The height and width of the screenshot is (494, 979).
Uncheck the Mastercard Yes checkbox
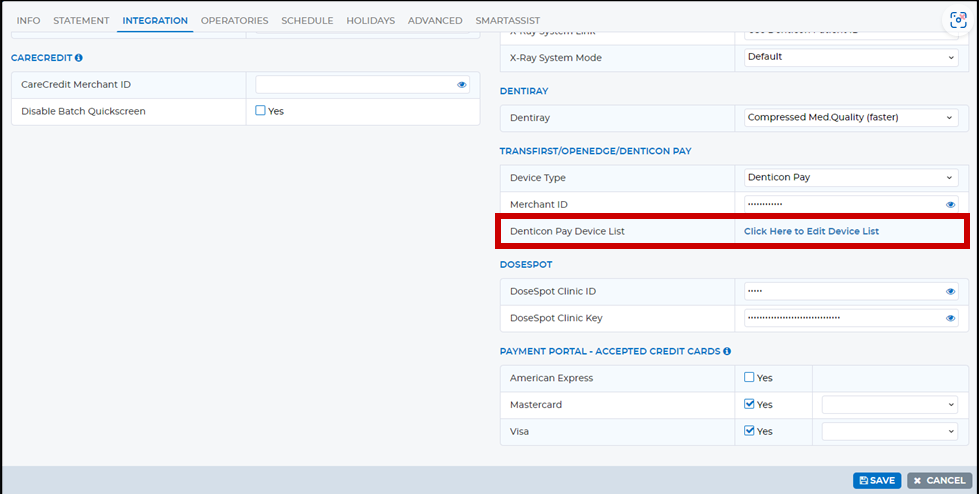749,404
